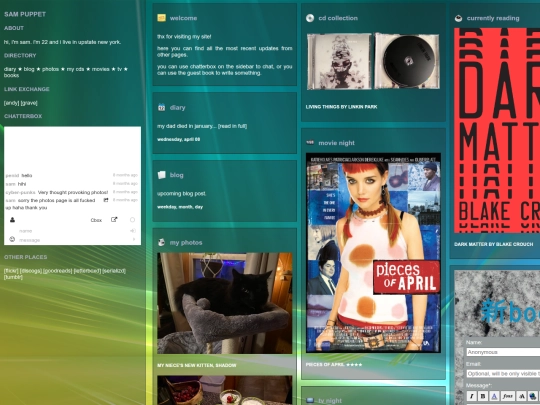
Task: Open guestbook text color button
Action: [494, 396]
